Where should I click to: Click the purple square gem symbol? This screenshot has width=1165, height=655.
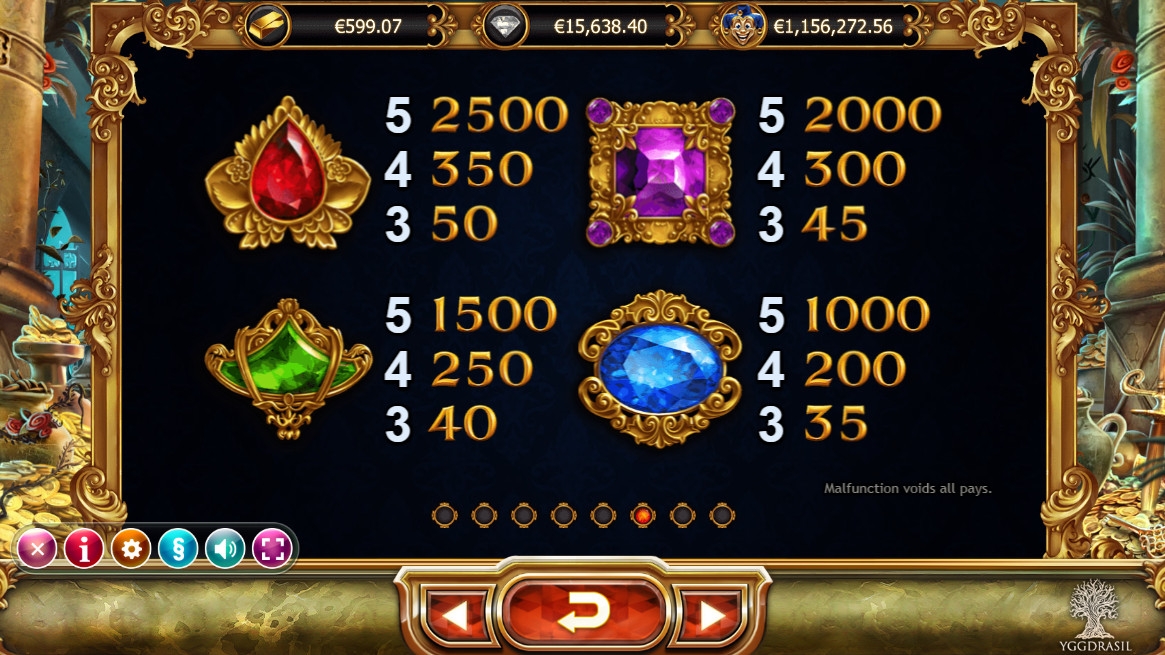661,172
